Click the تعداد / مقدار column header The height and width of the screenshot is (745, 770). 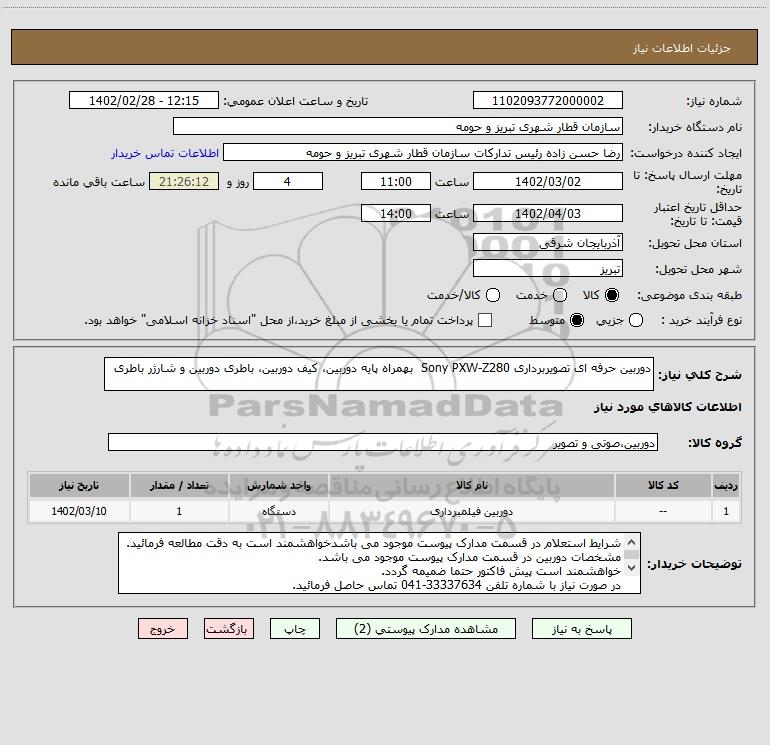pos(179,485)
